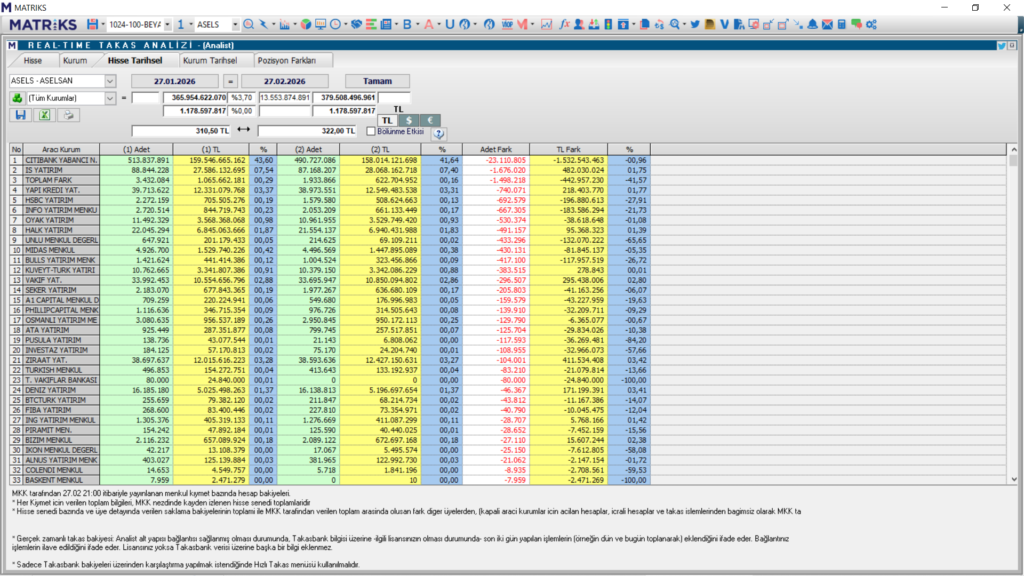Open the alarm bell icon
1024x576 pixels.
812,23
